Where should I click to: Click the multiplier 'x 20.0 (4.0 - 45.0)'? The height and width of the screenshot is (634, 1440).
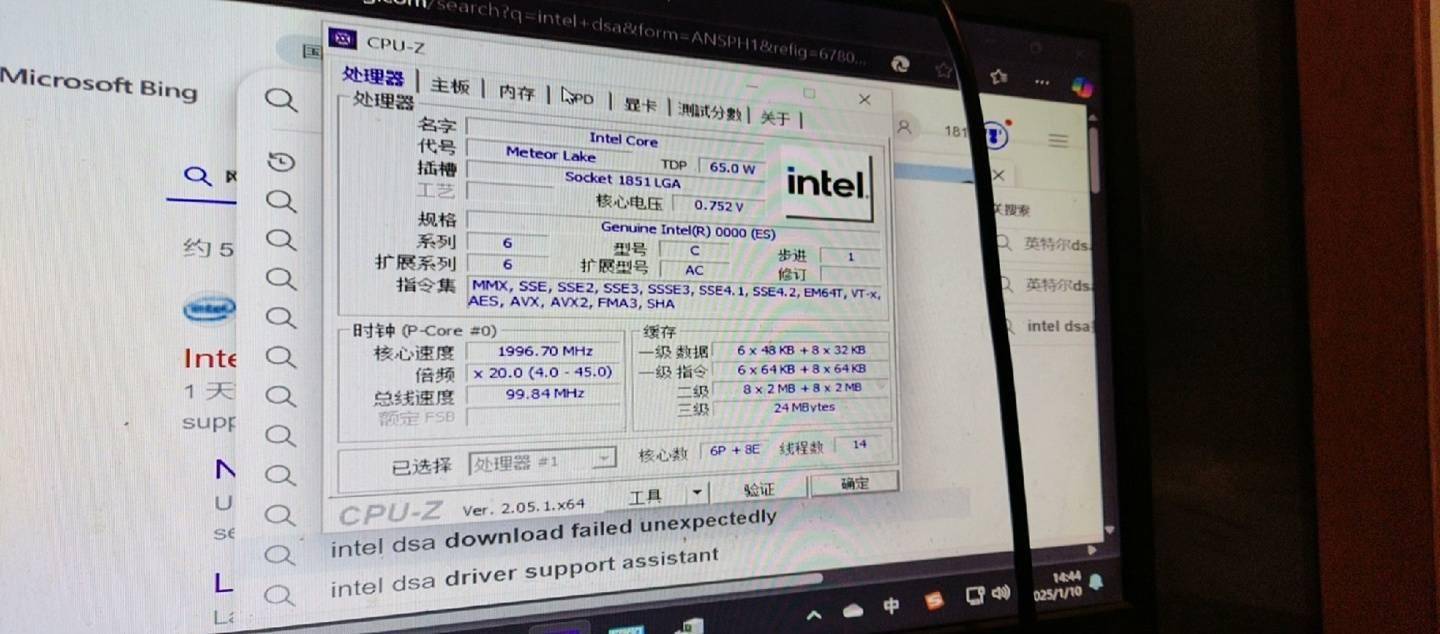tap(543, 372)
